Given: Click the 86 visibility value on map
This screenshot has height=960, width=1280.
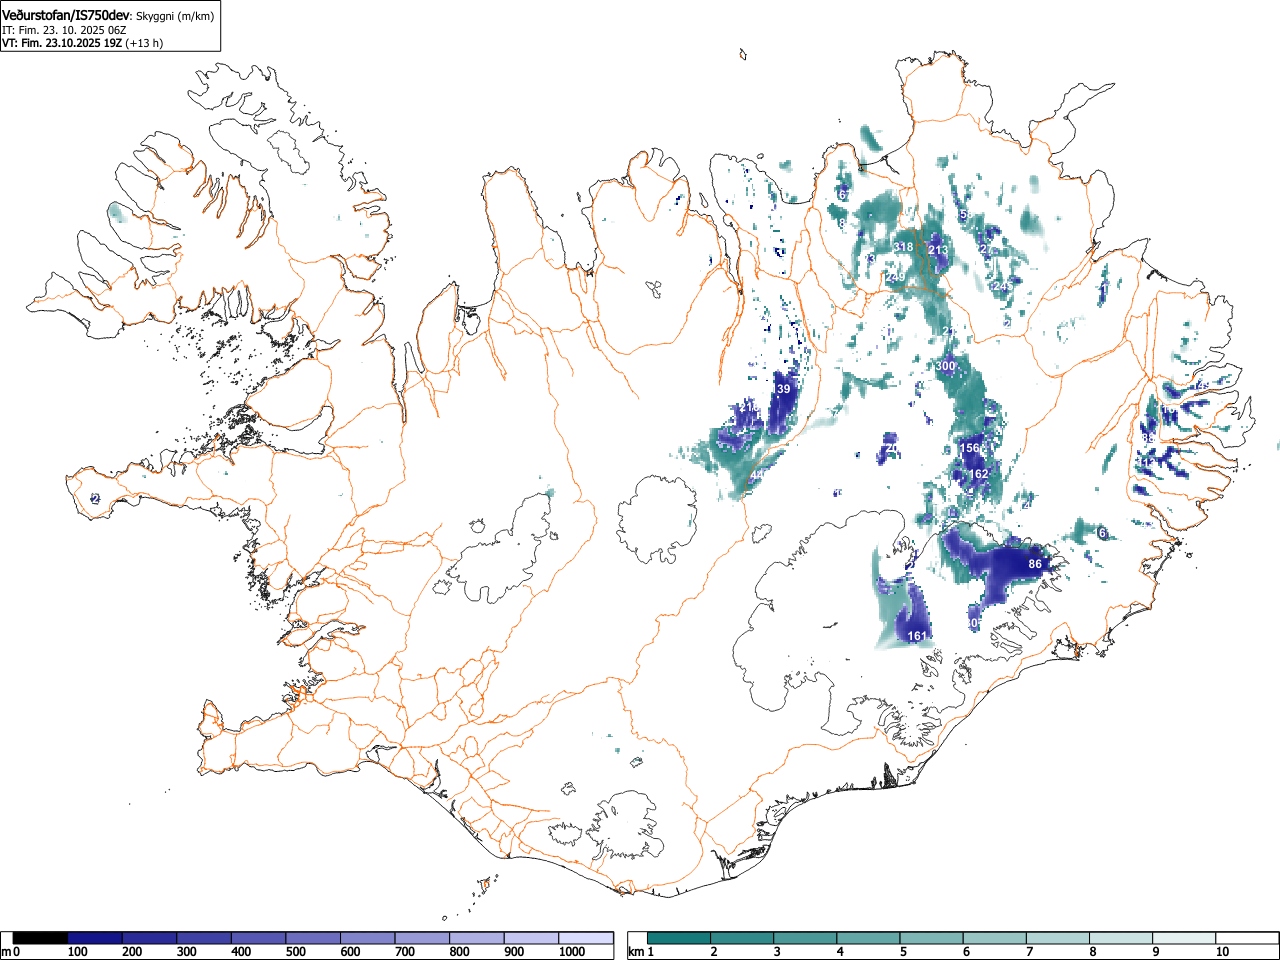Looking at the screenshot, I should pos(1035,564).
